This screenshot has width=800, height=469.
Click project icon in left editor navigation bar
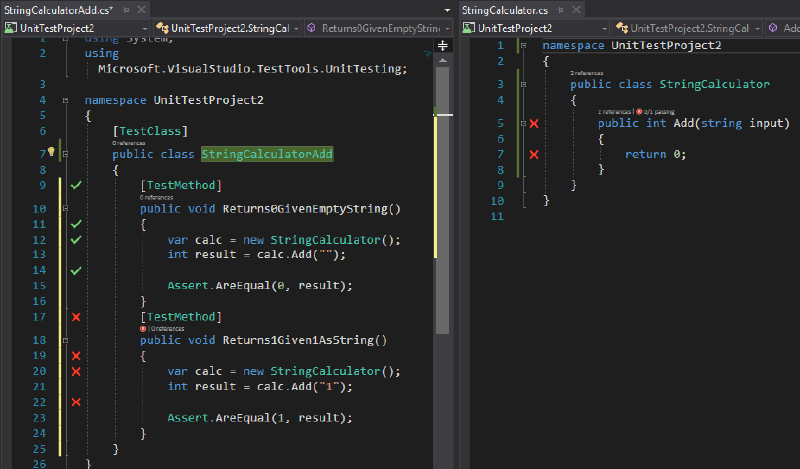10,28
